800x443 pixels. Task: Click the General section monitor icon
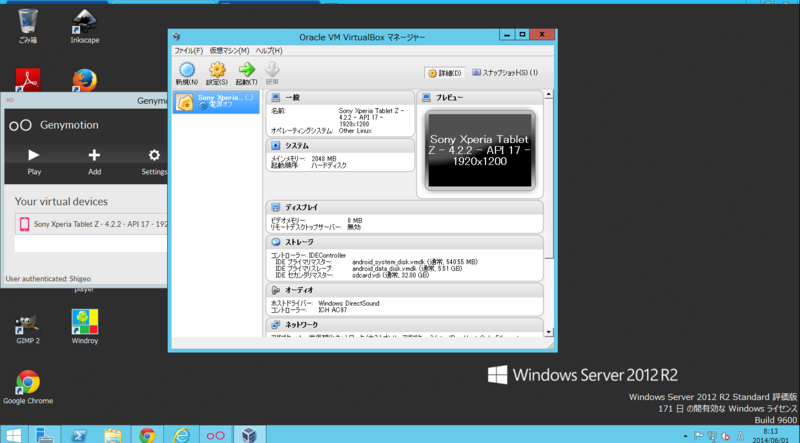276,97
